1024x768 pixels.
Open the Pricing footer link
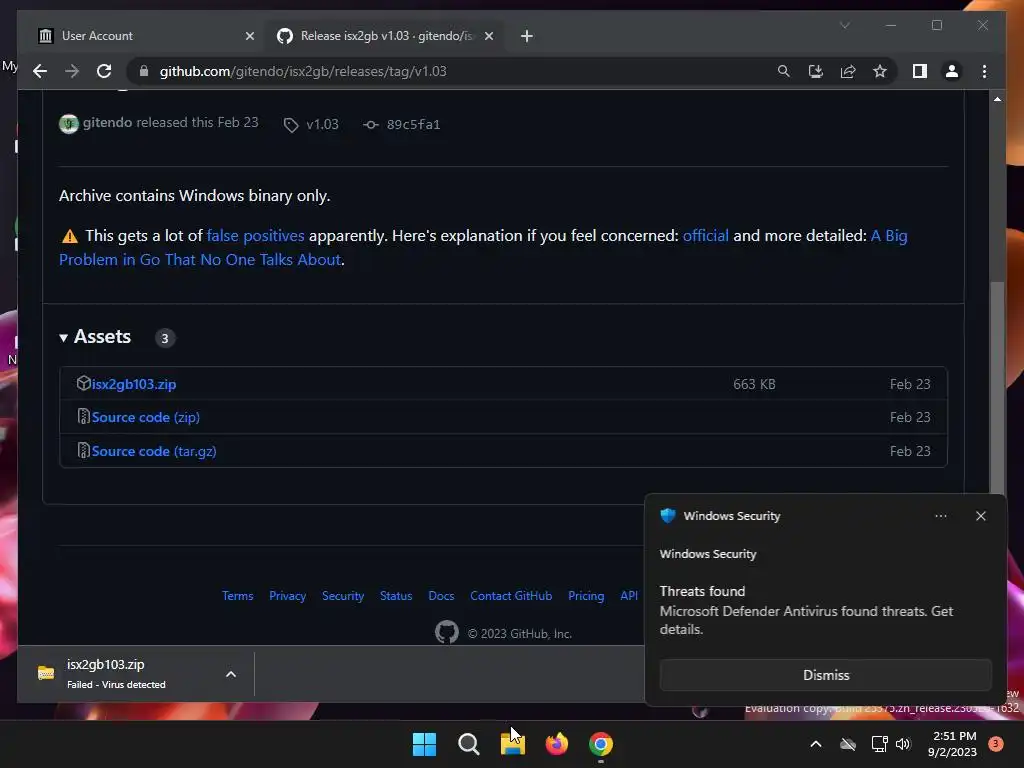coord(586,596)
